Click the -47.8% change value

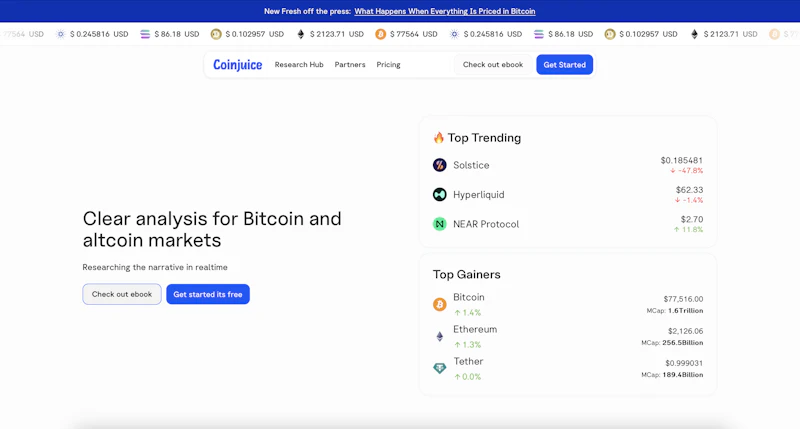coord(687,170)
